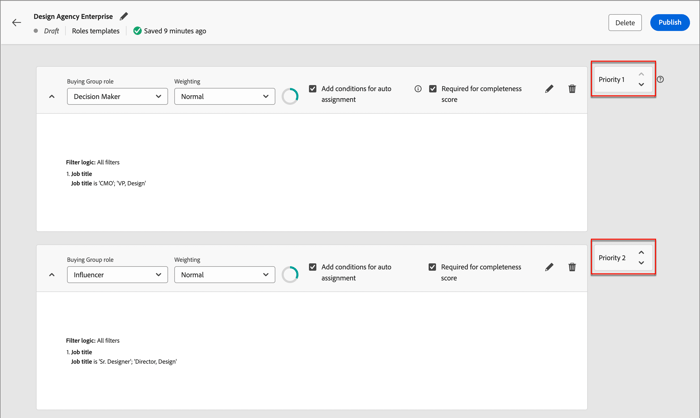Open the Influencer Weighting dropdown
The image size is (700, 418).
pyautogui.click(x=224, y=275)
